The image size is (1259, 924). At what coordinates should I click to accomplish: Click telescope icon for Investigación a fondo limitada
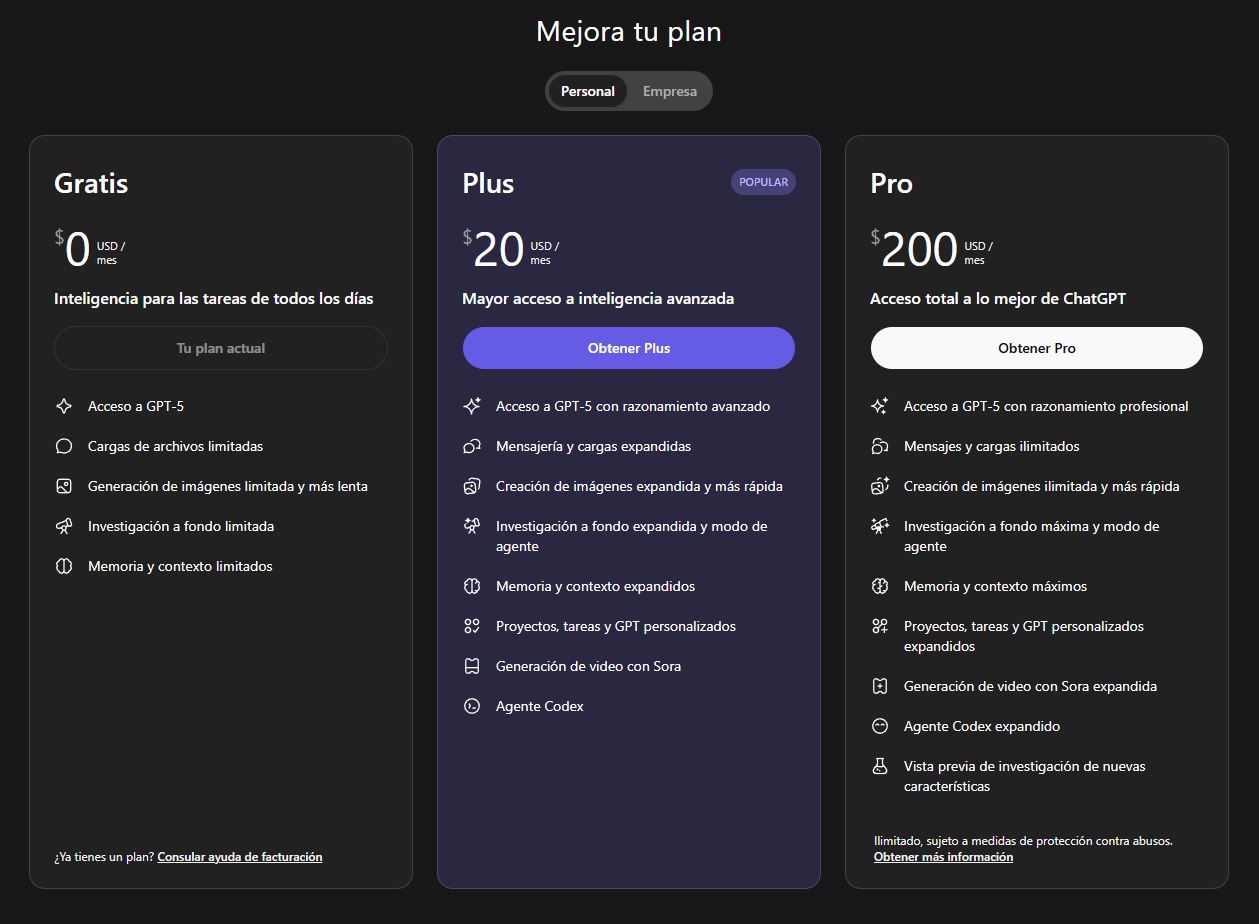(x=64, y=526)
